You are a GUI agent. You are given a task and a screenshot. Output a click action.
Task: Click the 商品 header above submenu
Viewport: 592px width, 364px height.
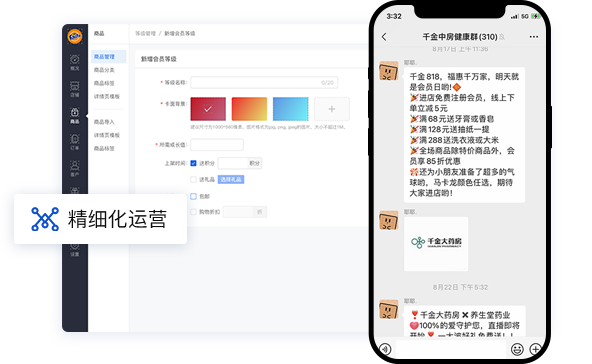click(x=99, y=34)
